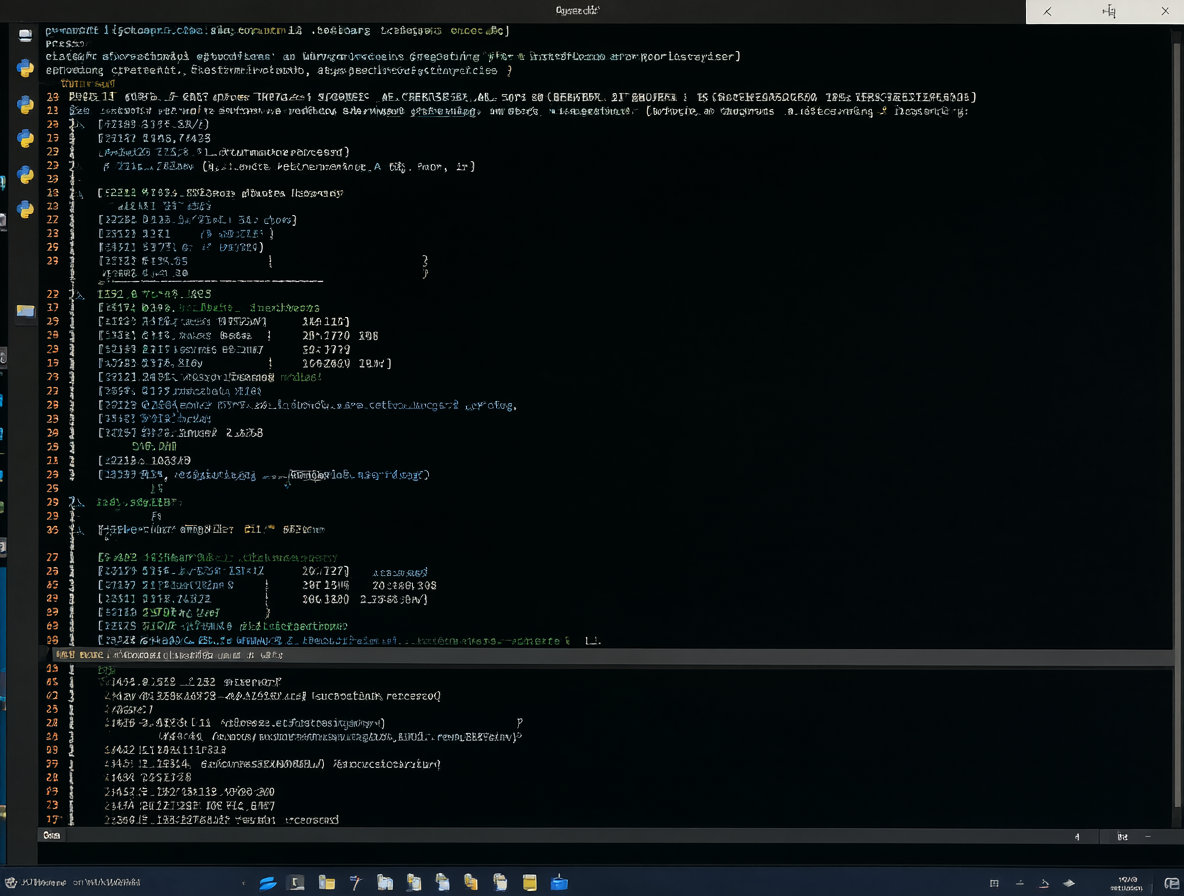Screen dimensions: 1184x896
Task: Open the folder icon in the left sidebar
Action: point(26,310)
